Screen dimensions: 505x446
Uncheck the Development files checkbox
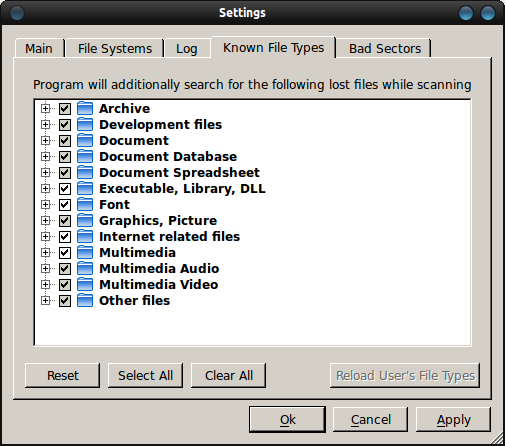tap(65, 125)
